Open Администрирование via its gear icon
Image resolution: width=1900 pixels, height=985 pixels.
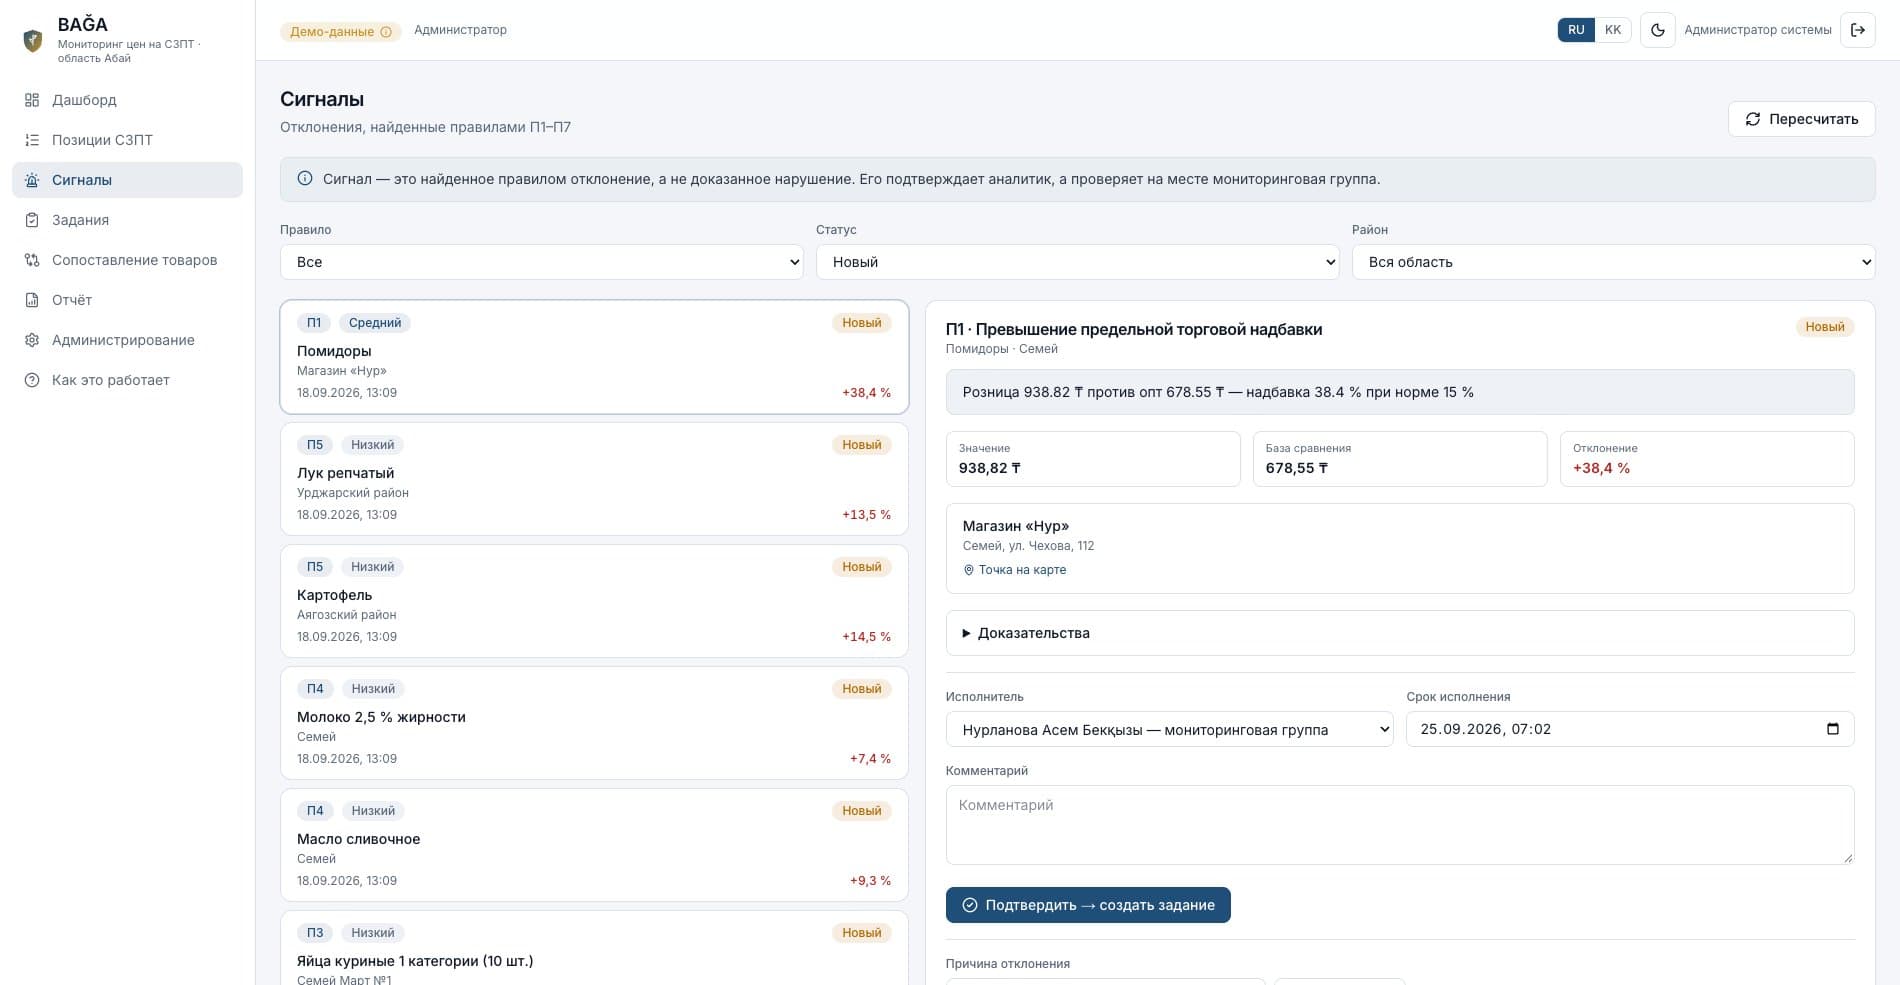(32, 340)
